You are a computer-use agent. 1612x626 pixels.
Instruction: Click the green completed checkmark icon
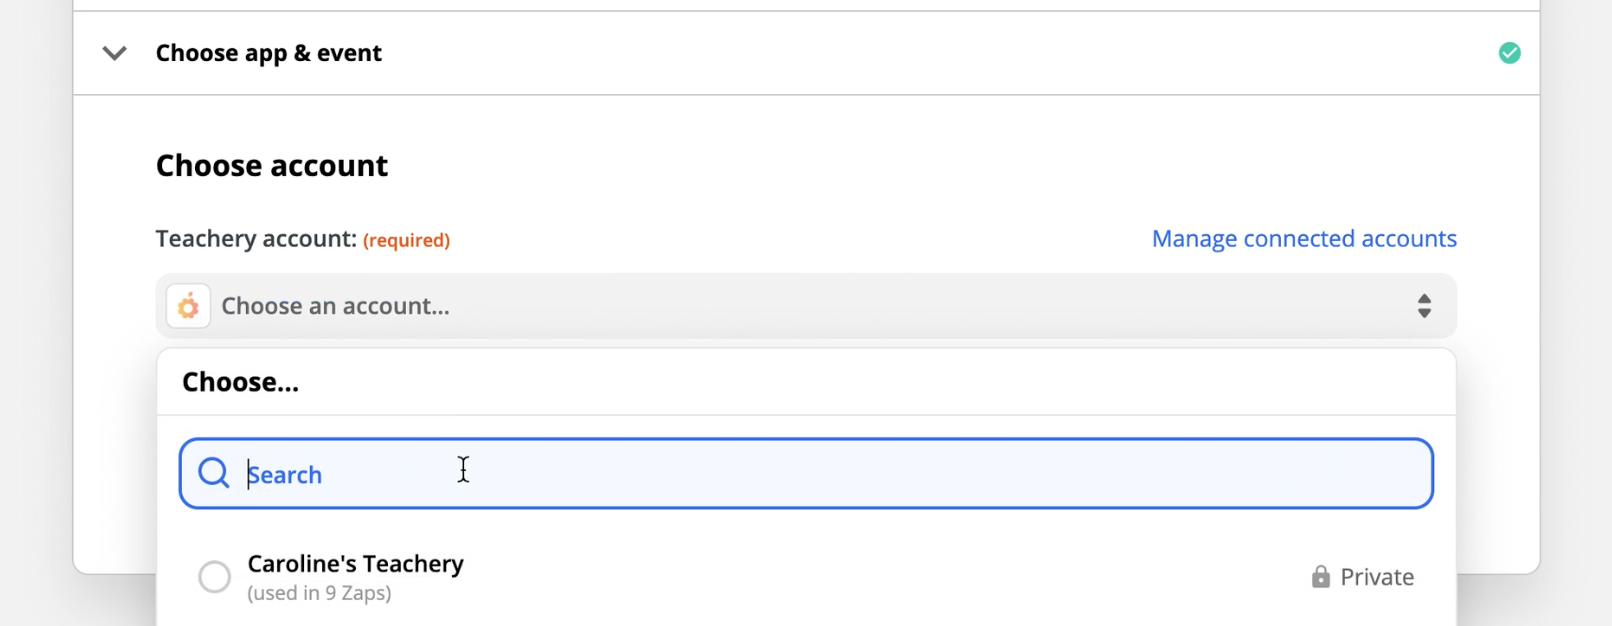(x=1509, y=53)
